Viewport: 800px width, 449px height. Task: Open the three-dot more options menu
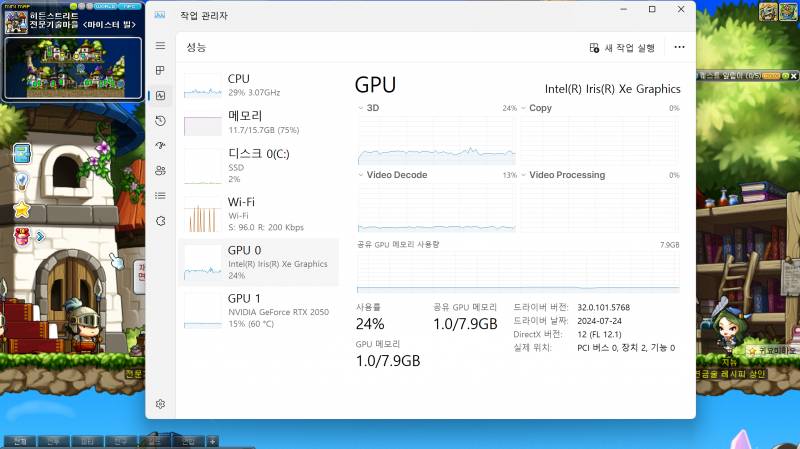pyautogui.click(x=679, y=47)
